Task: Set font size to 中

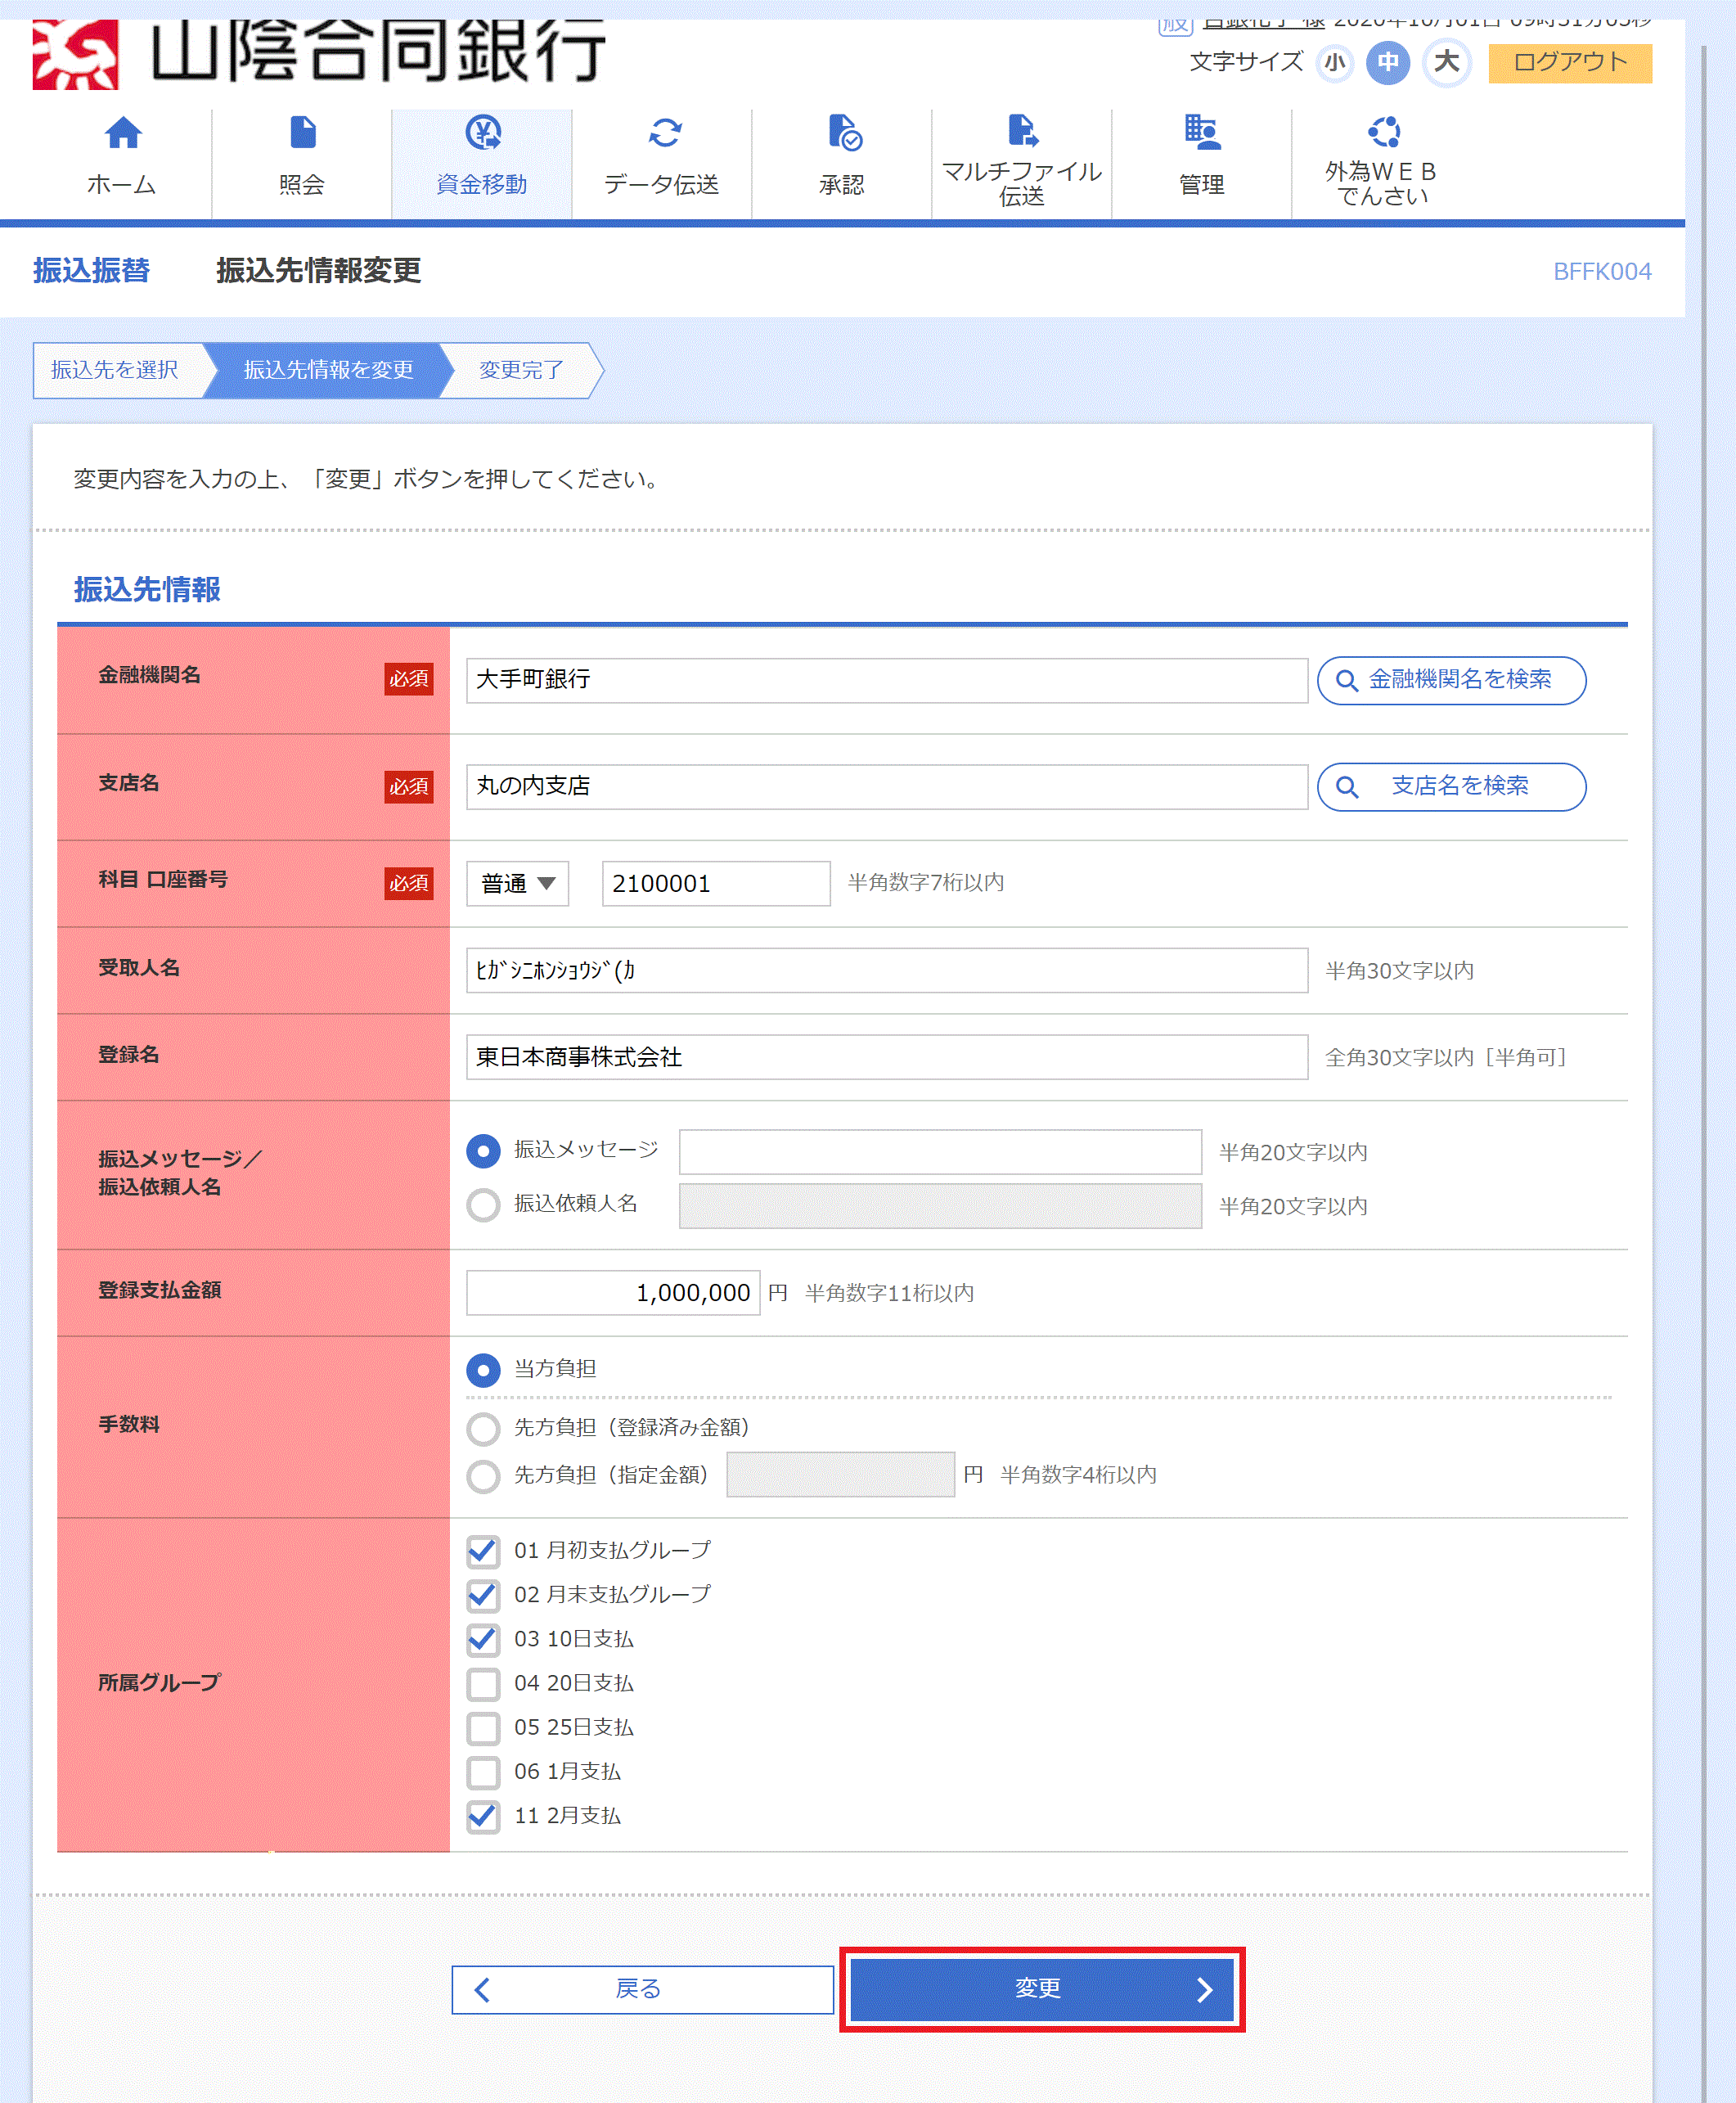Action: pyautogui.click(x=1388, y=63)
